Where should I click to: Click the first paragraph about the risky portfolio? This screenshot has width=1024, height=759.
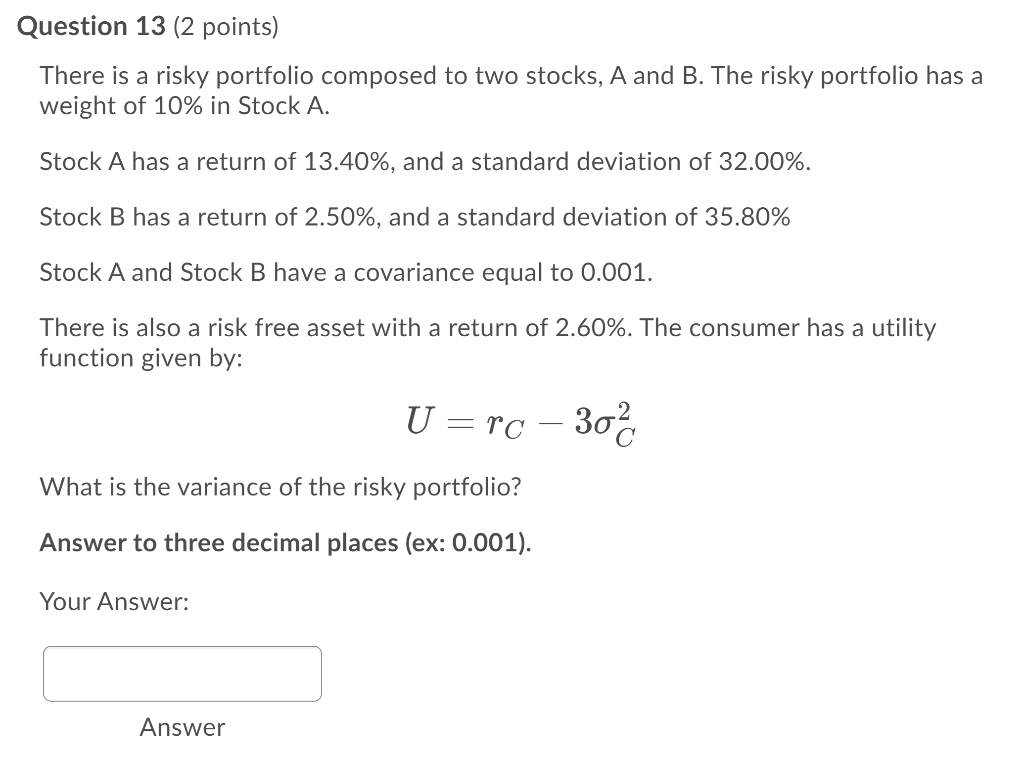click(510, 90)
